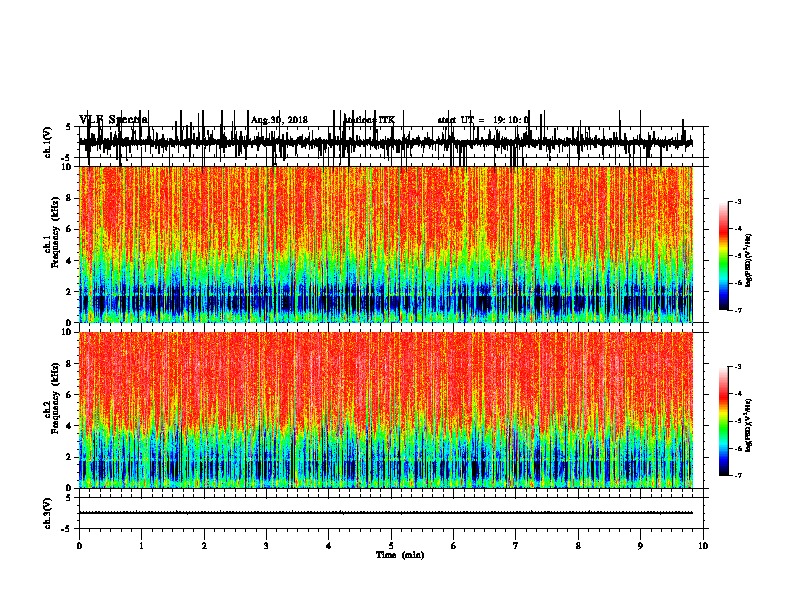This screenshot has height=612, width=792.
Task: Click time axis tick label "1"
Action: coord(141,546)
